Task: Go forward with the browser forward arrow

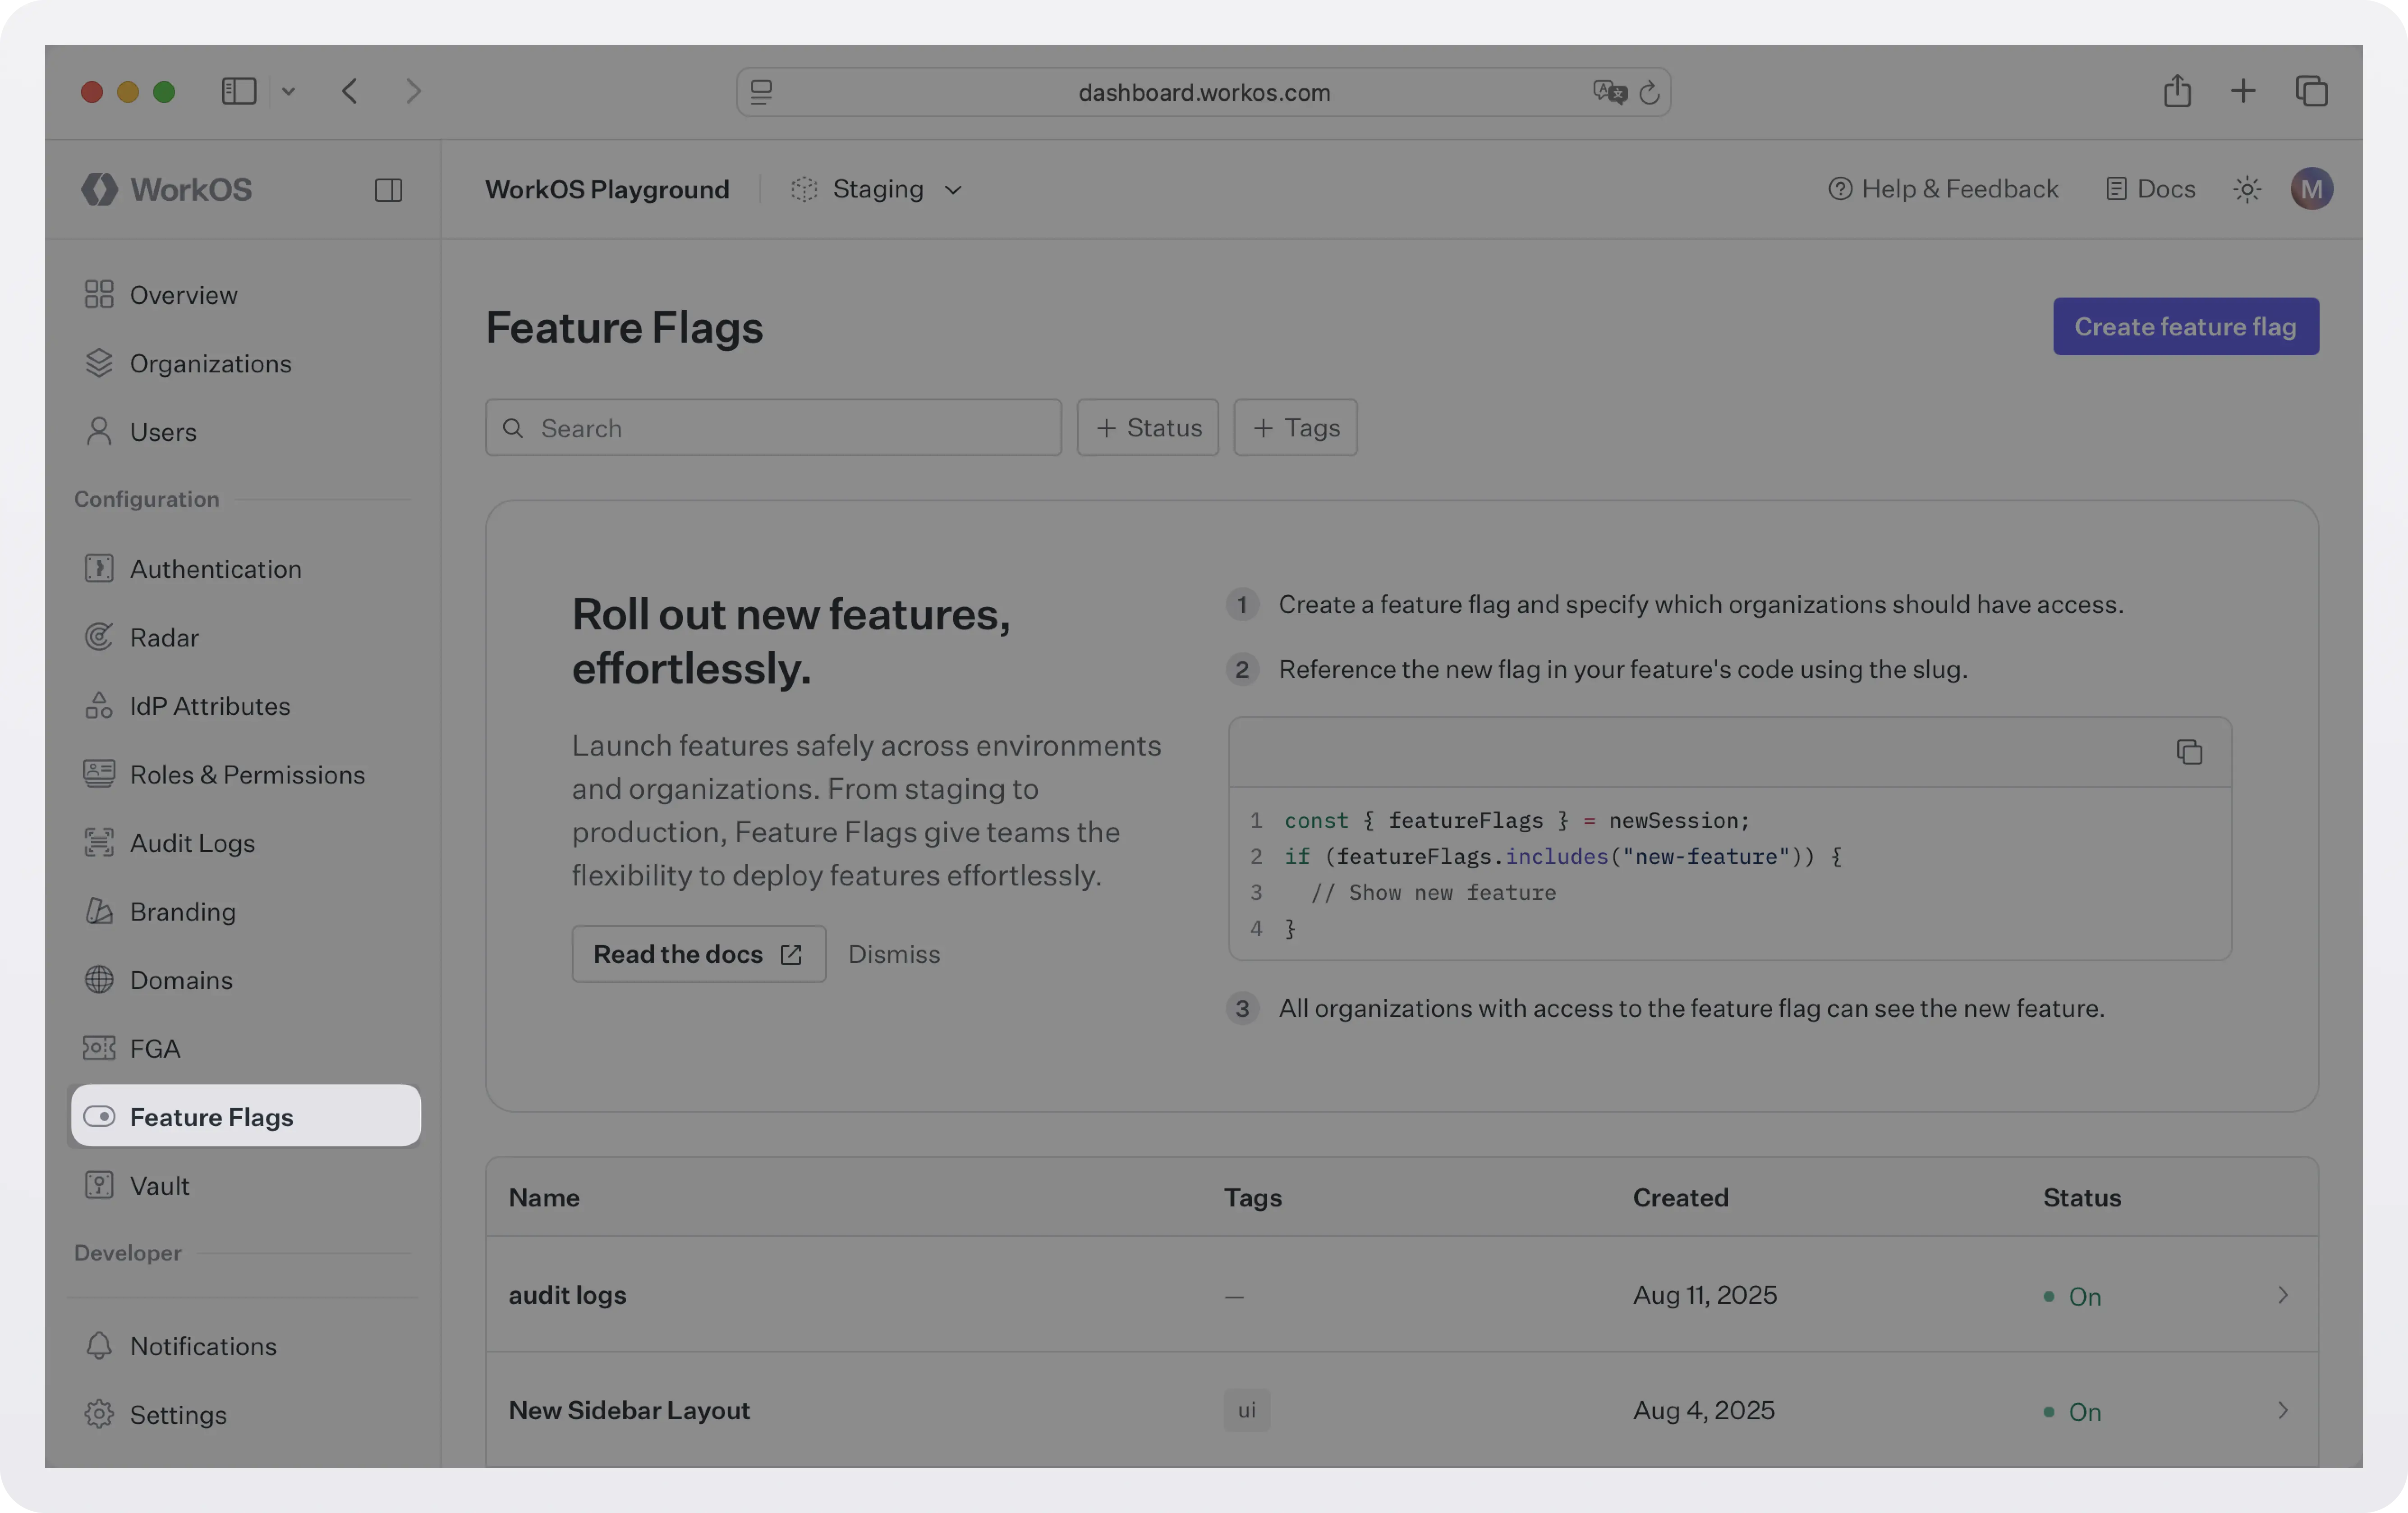Action: tap(413, 91)
